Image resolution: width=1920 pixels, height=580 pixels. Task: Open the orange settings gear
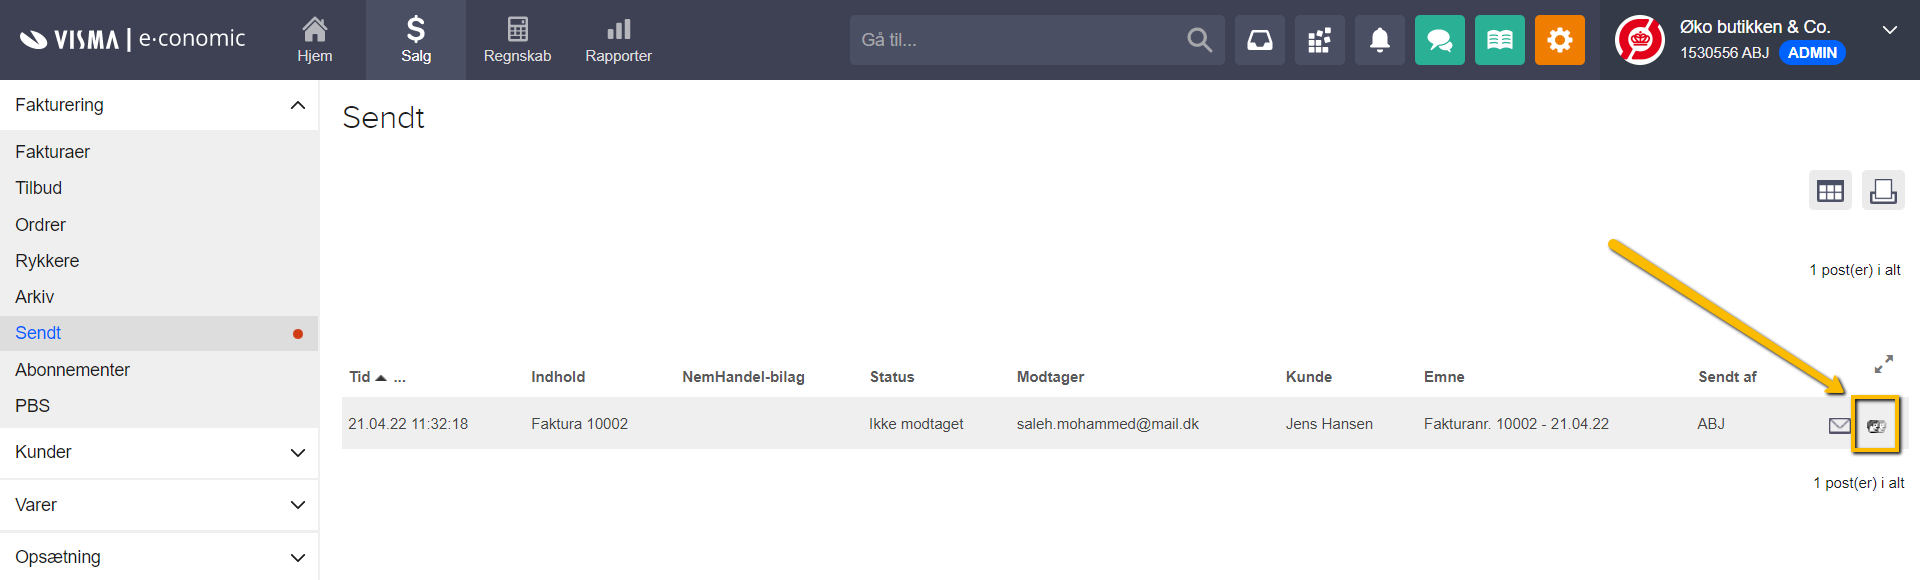pyautogui.click(x=1559, y=40)
